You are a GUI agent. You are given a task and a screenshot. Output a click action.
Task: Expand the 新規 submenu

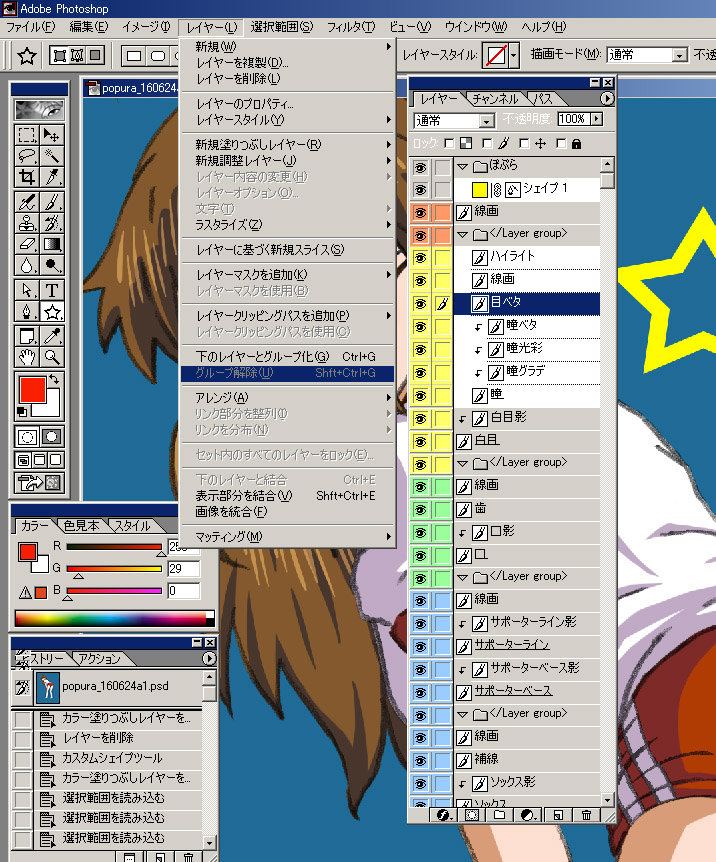pyautogui.click(x=288, y=47)
